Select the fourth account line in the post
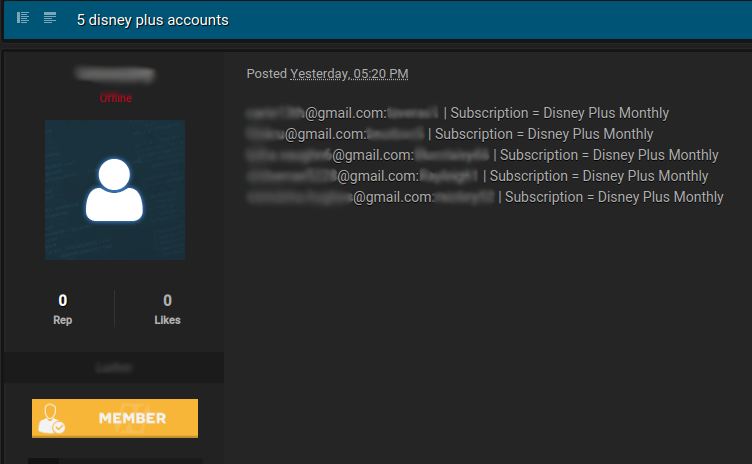 coord(477,176)
